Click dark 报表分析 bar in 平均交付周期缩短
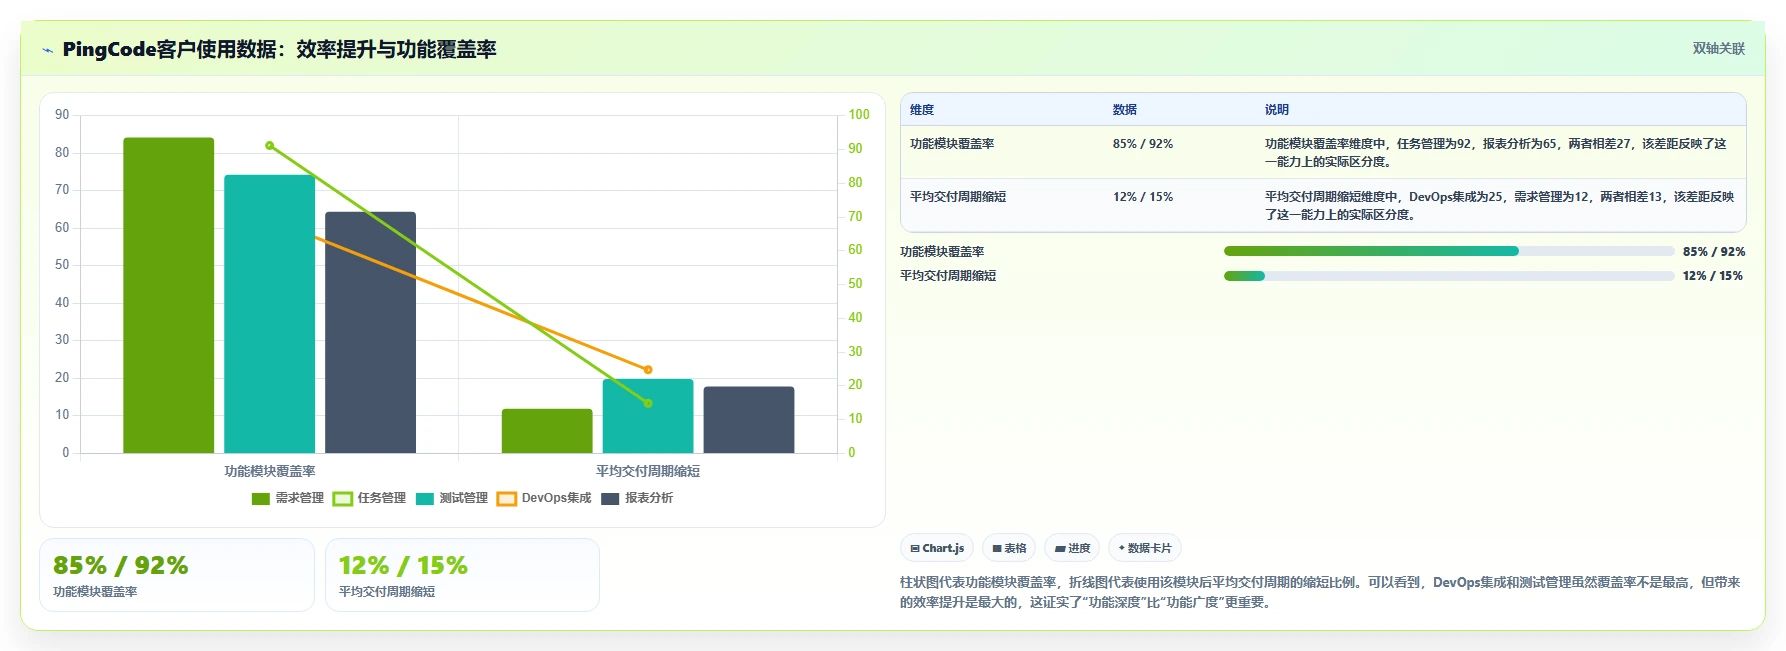Viewport: 1786px width, 651px height. point(749,420)
